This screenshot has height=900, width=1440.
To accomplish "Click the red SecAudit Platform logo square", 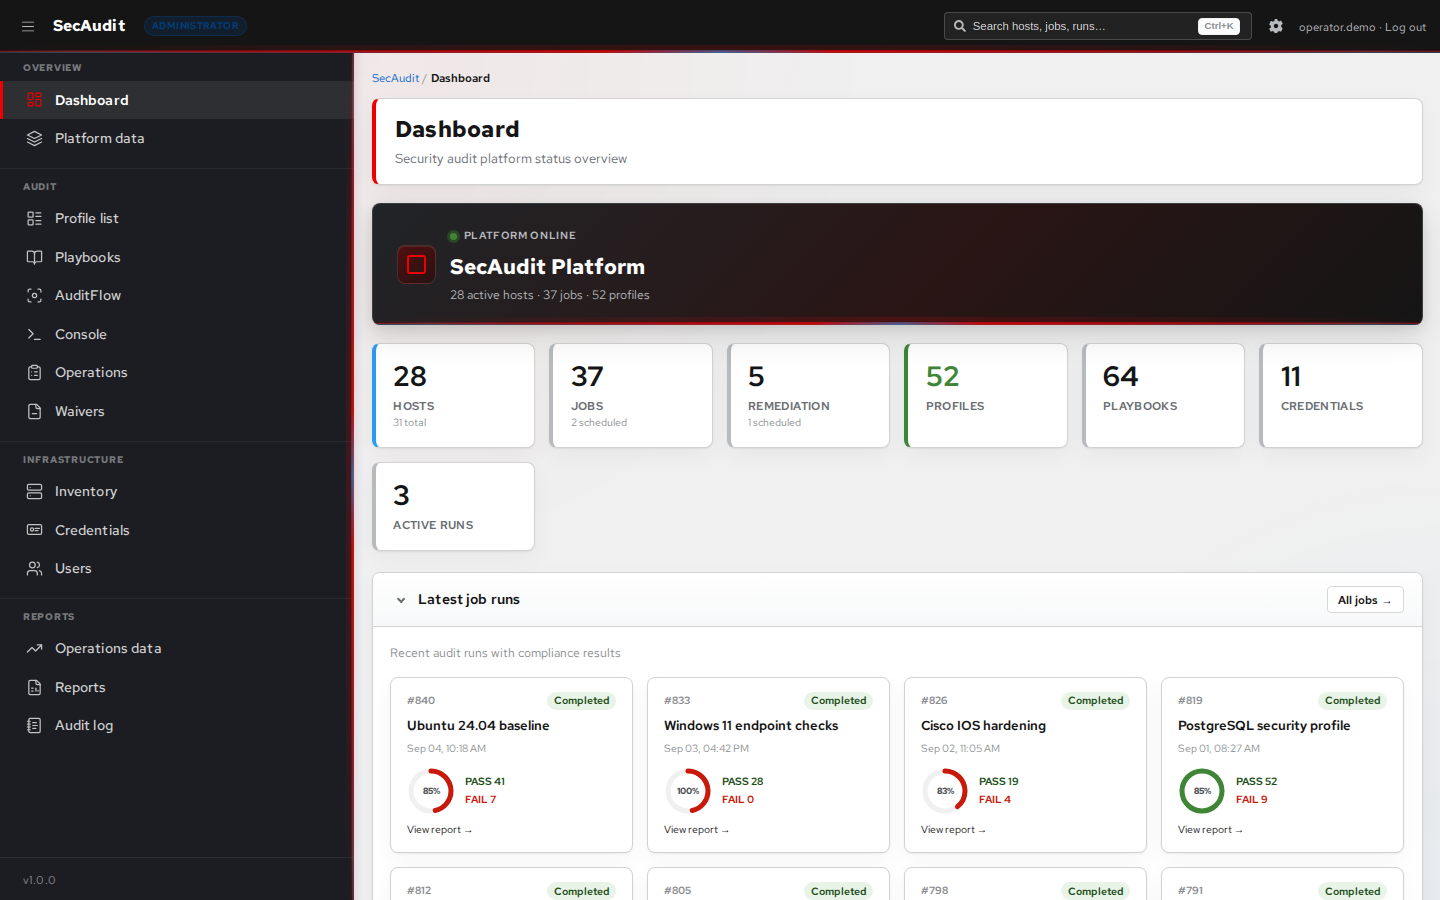I will point(416,264).
